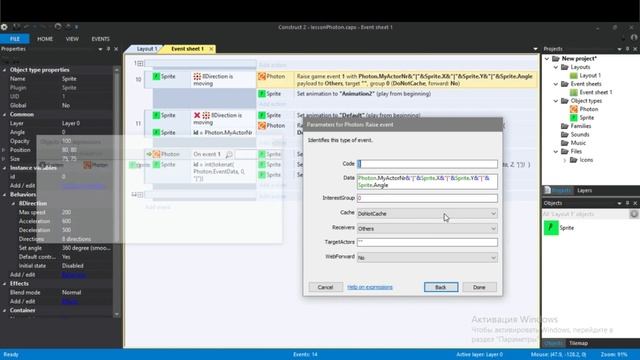Select inverted 8Direction condition in event 11

pyautogui.click(x=223, y=119)
